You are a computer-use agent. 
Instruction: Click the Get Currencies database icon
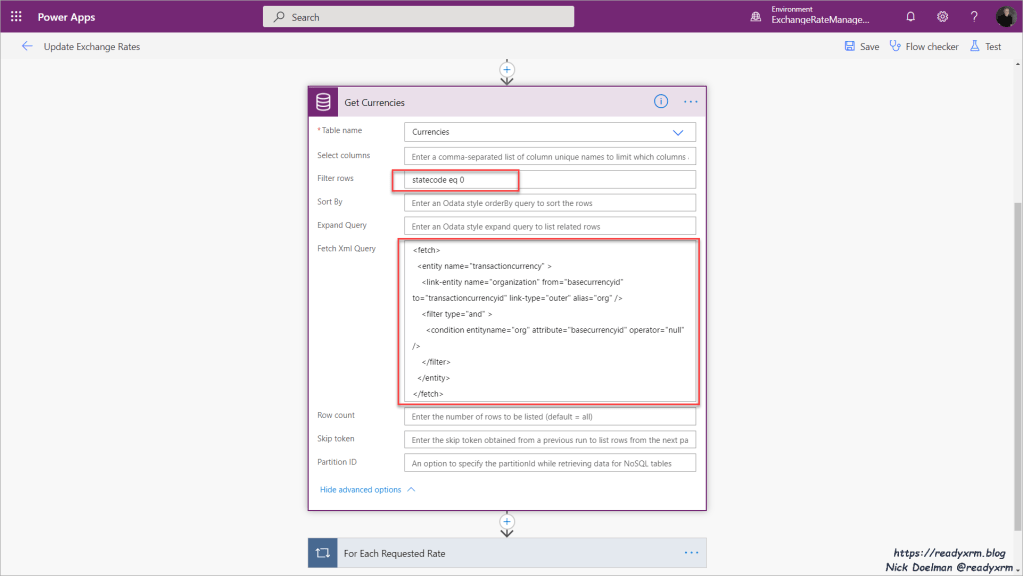[x=323, y=102]
